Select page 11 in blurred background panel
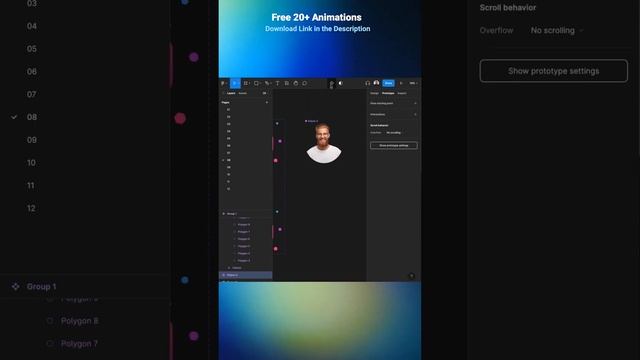Viewport: 640px width, 360px height. click(31, 186)
